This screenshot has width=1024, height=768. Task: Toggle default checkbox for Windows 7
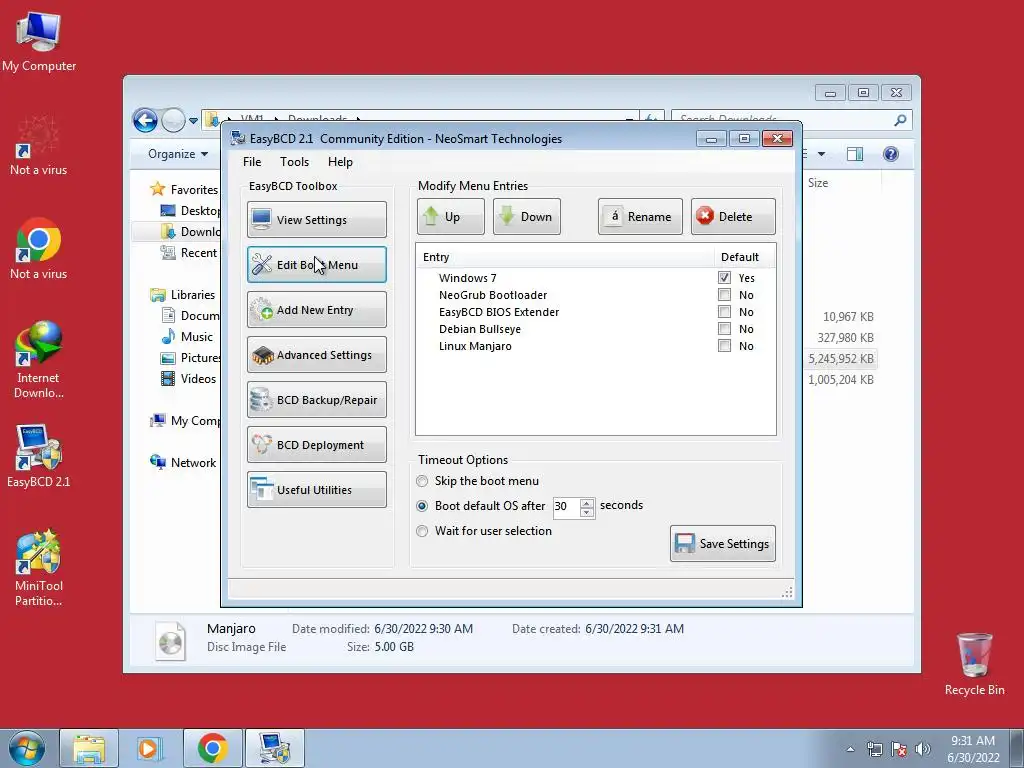(724, 278)
